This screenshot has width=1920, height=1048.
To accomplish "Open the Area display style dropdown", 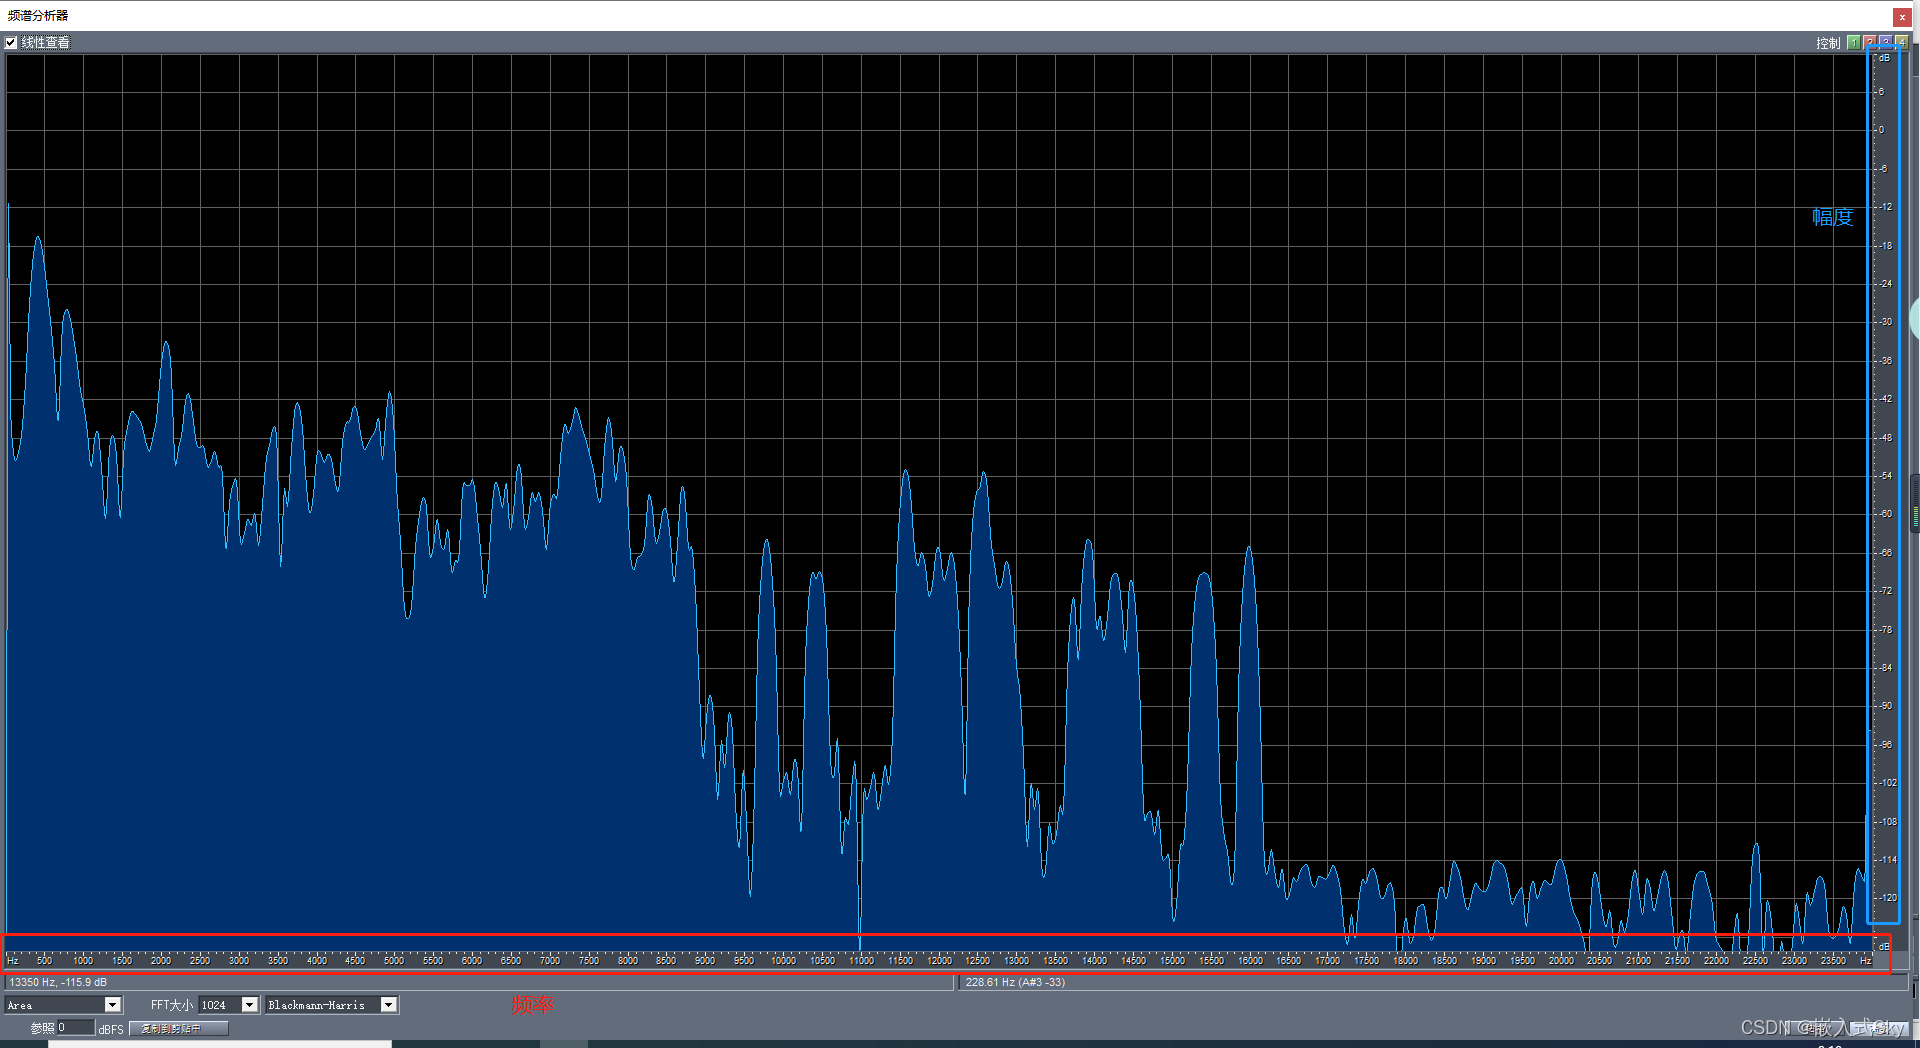I will point(63,1005).
